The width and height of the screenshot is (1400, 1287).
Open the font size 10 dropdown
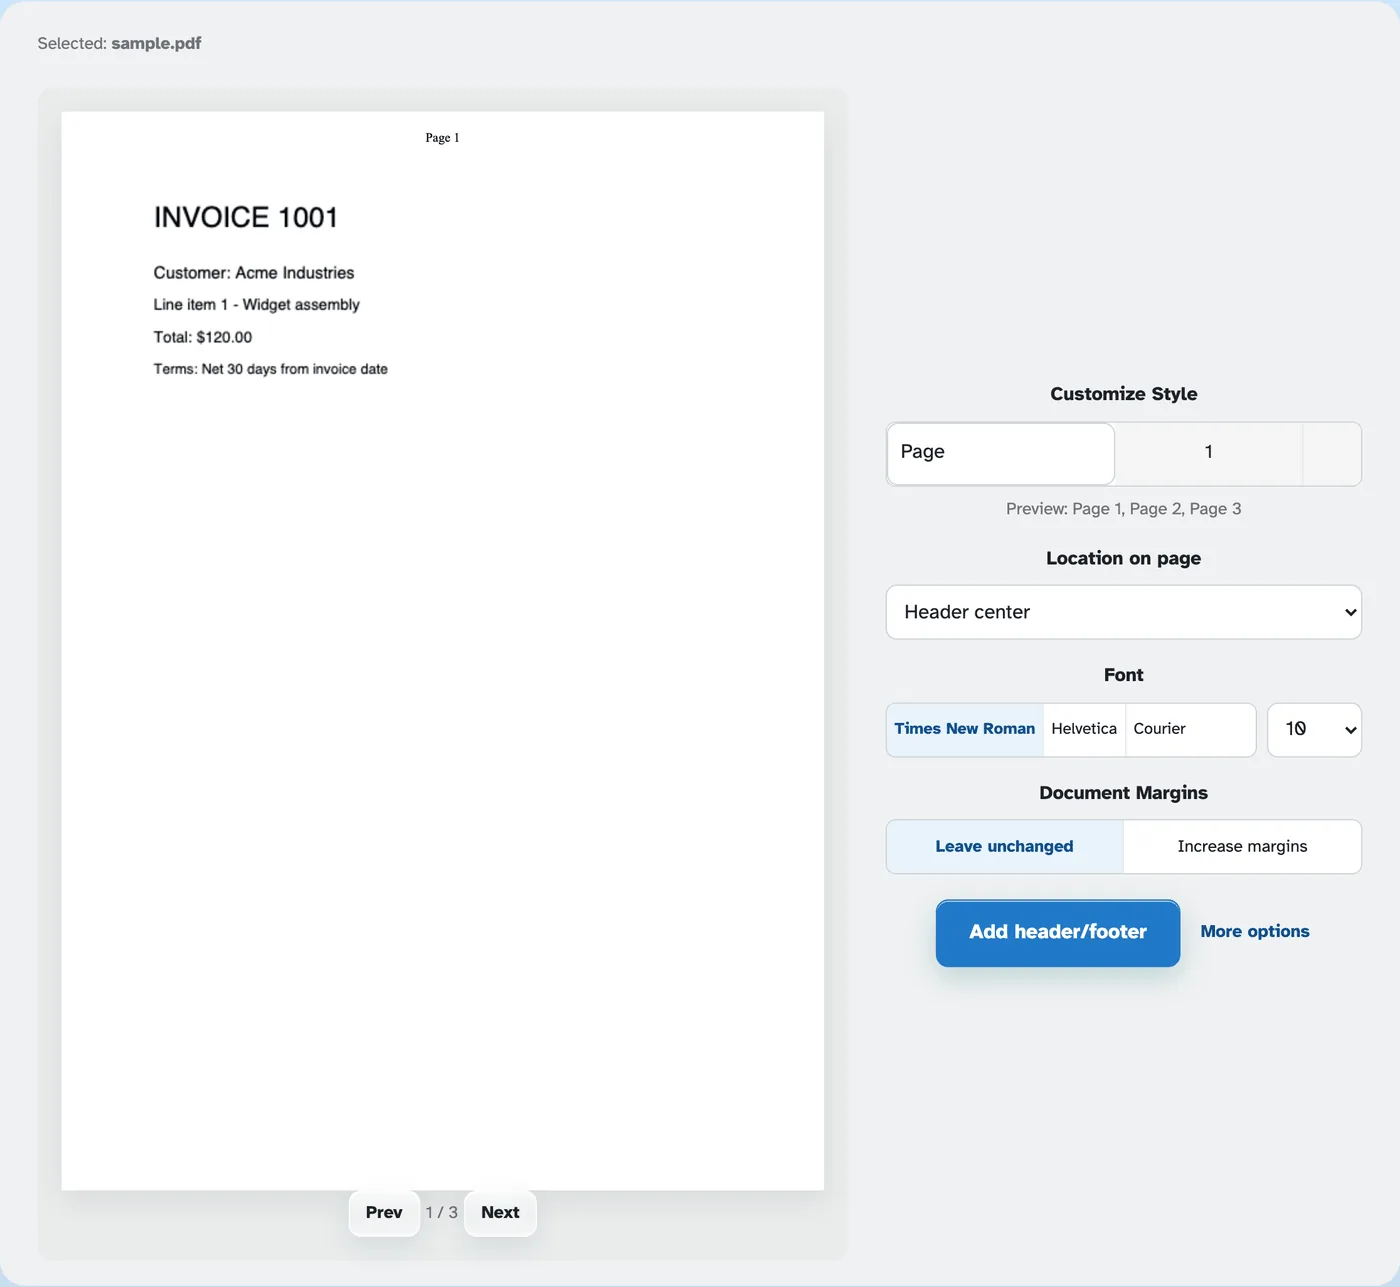[1314, 729]
